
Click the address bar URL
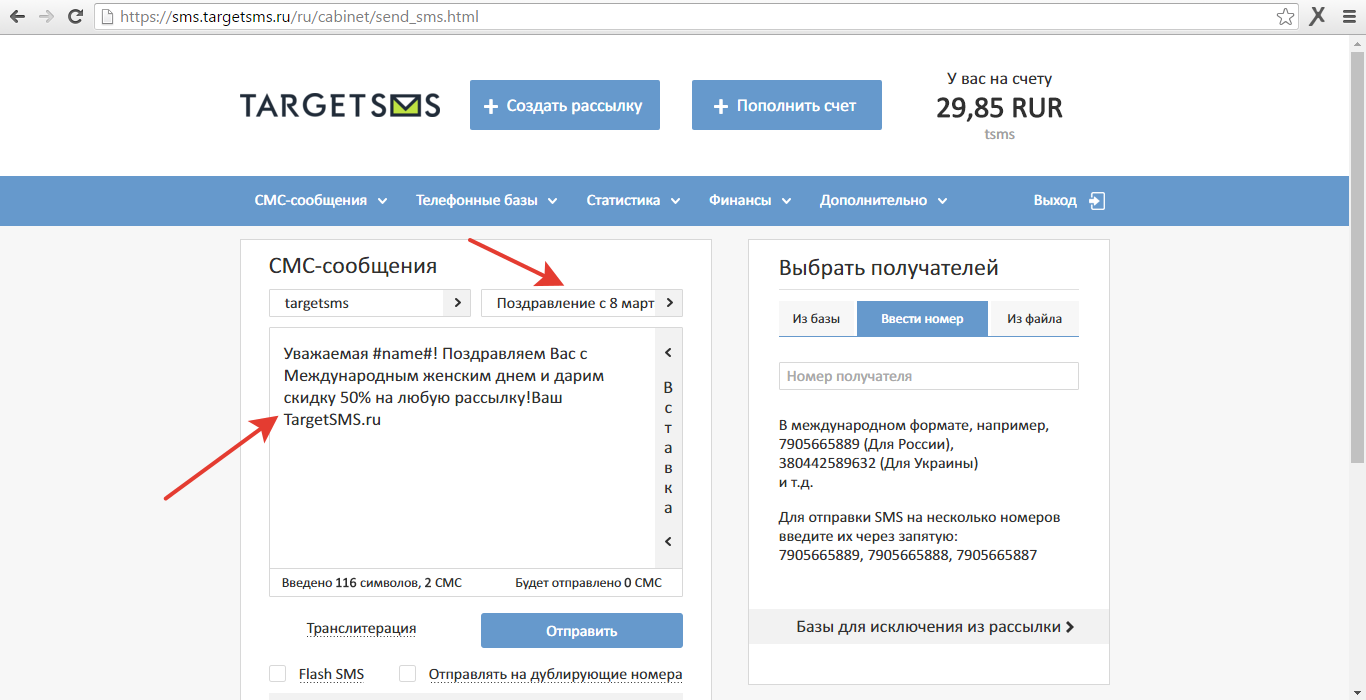pos(299,17)
